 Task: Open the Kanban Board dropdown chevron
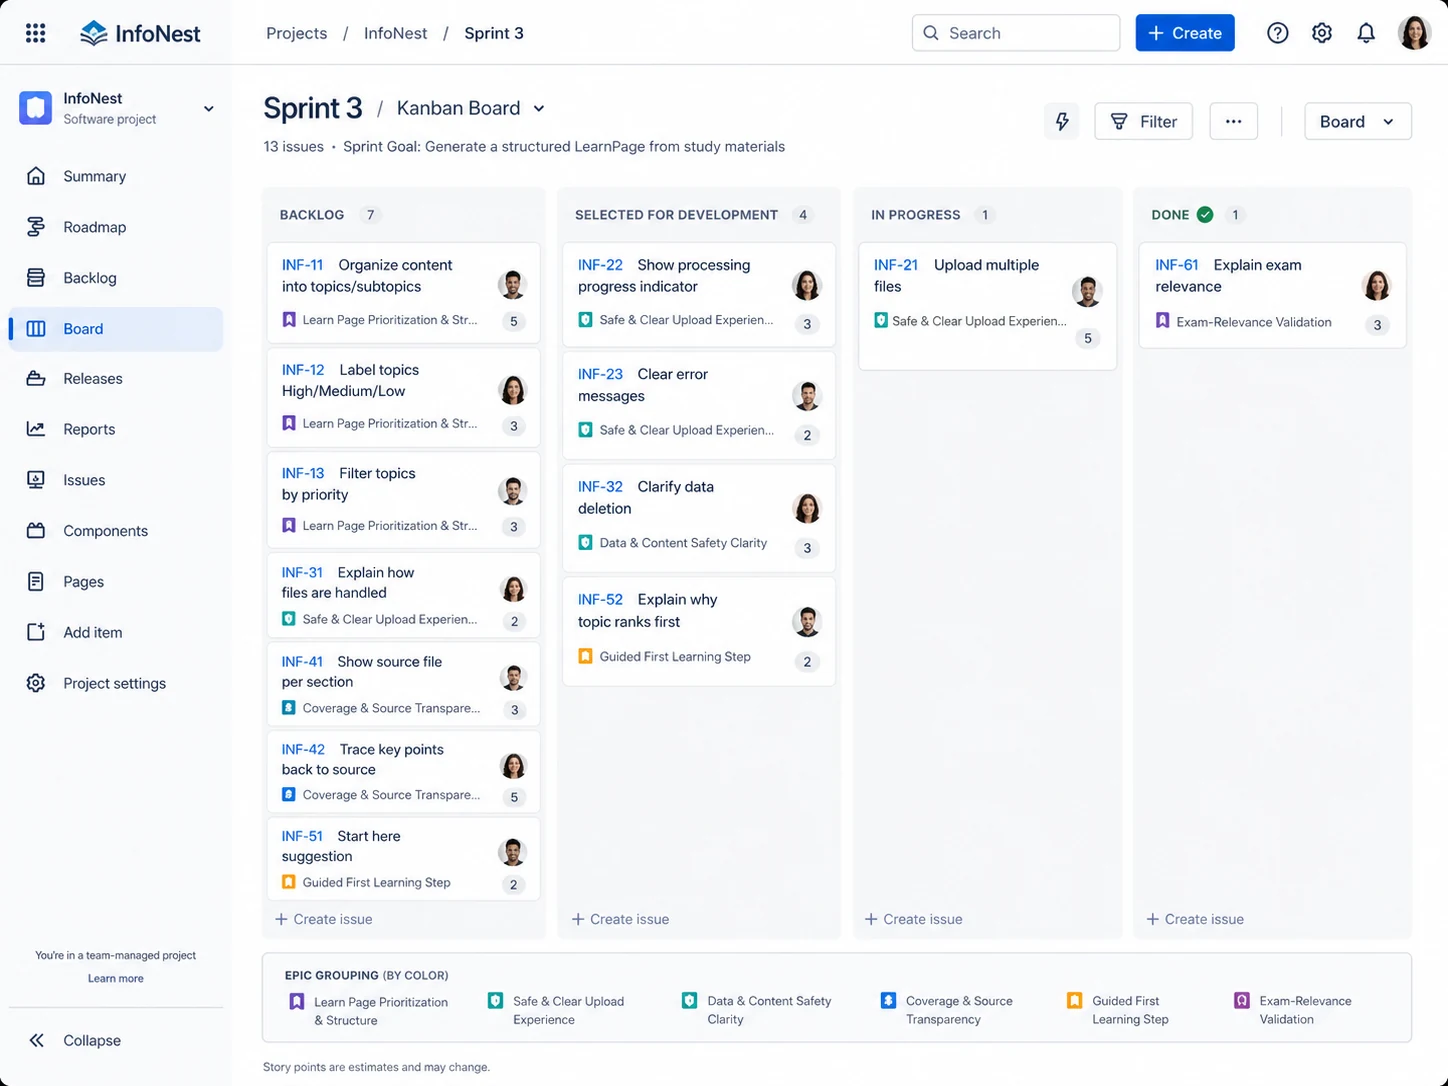[x=539, y=108]
